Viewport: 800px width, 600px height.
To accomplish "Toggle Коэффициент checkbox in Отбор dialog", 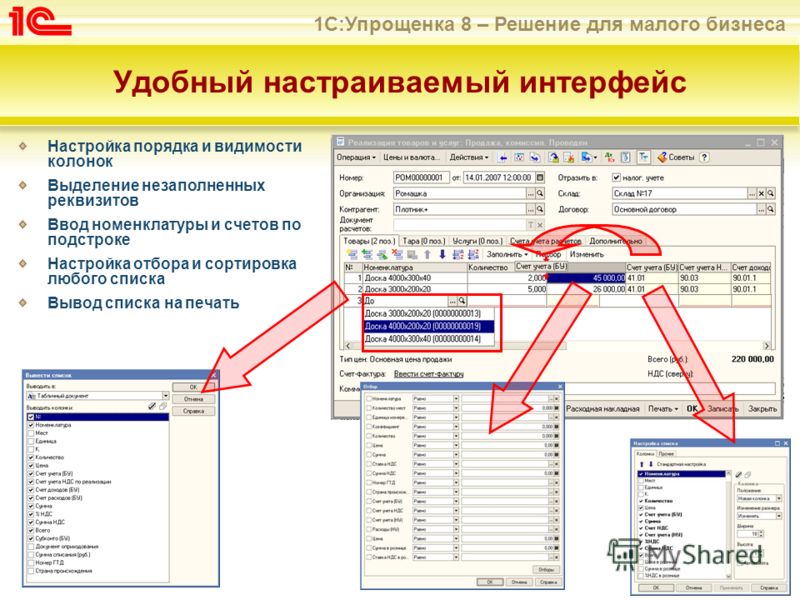I will coord(368,427).
